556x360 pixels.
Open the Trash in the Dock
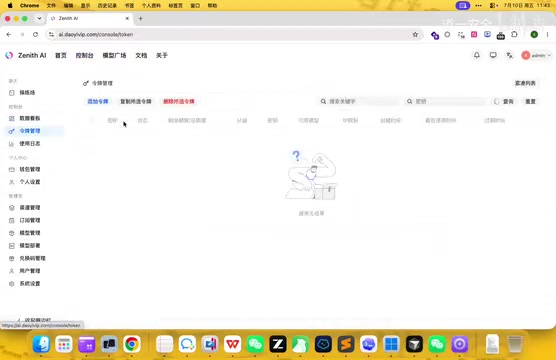point(515,344)
